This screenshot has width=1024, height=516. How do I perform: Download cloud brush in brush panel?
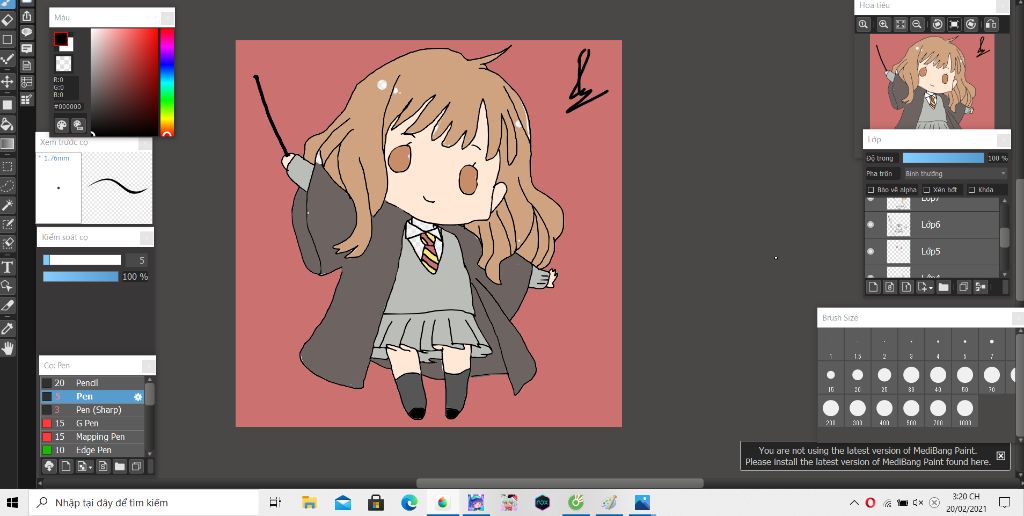coord(49,466)
